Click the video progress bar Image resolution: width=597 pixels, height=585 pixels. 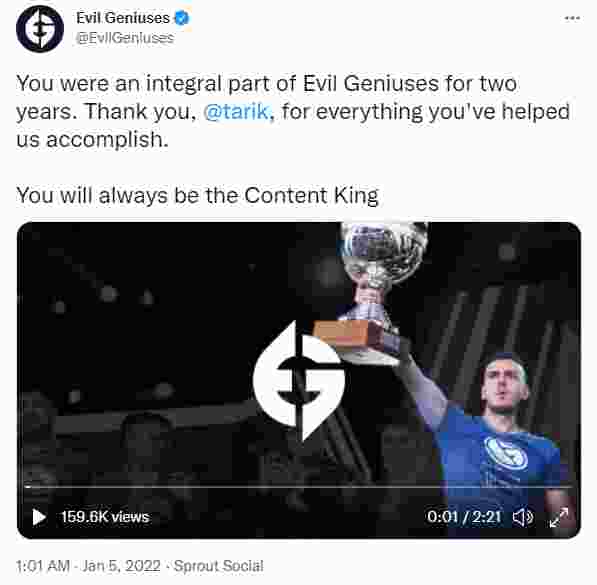299,487
